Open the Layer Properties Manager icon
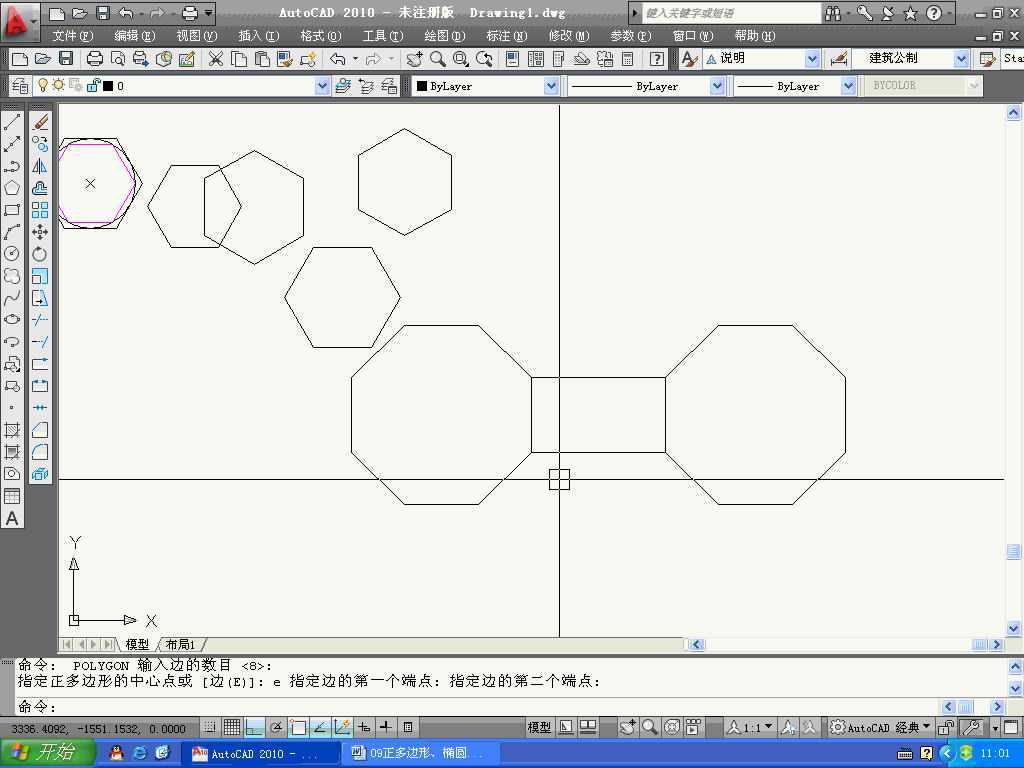This screenshot has width=1024, height=768. point(20,86)
